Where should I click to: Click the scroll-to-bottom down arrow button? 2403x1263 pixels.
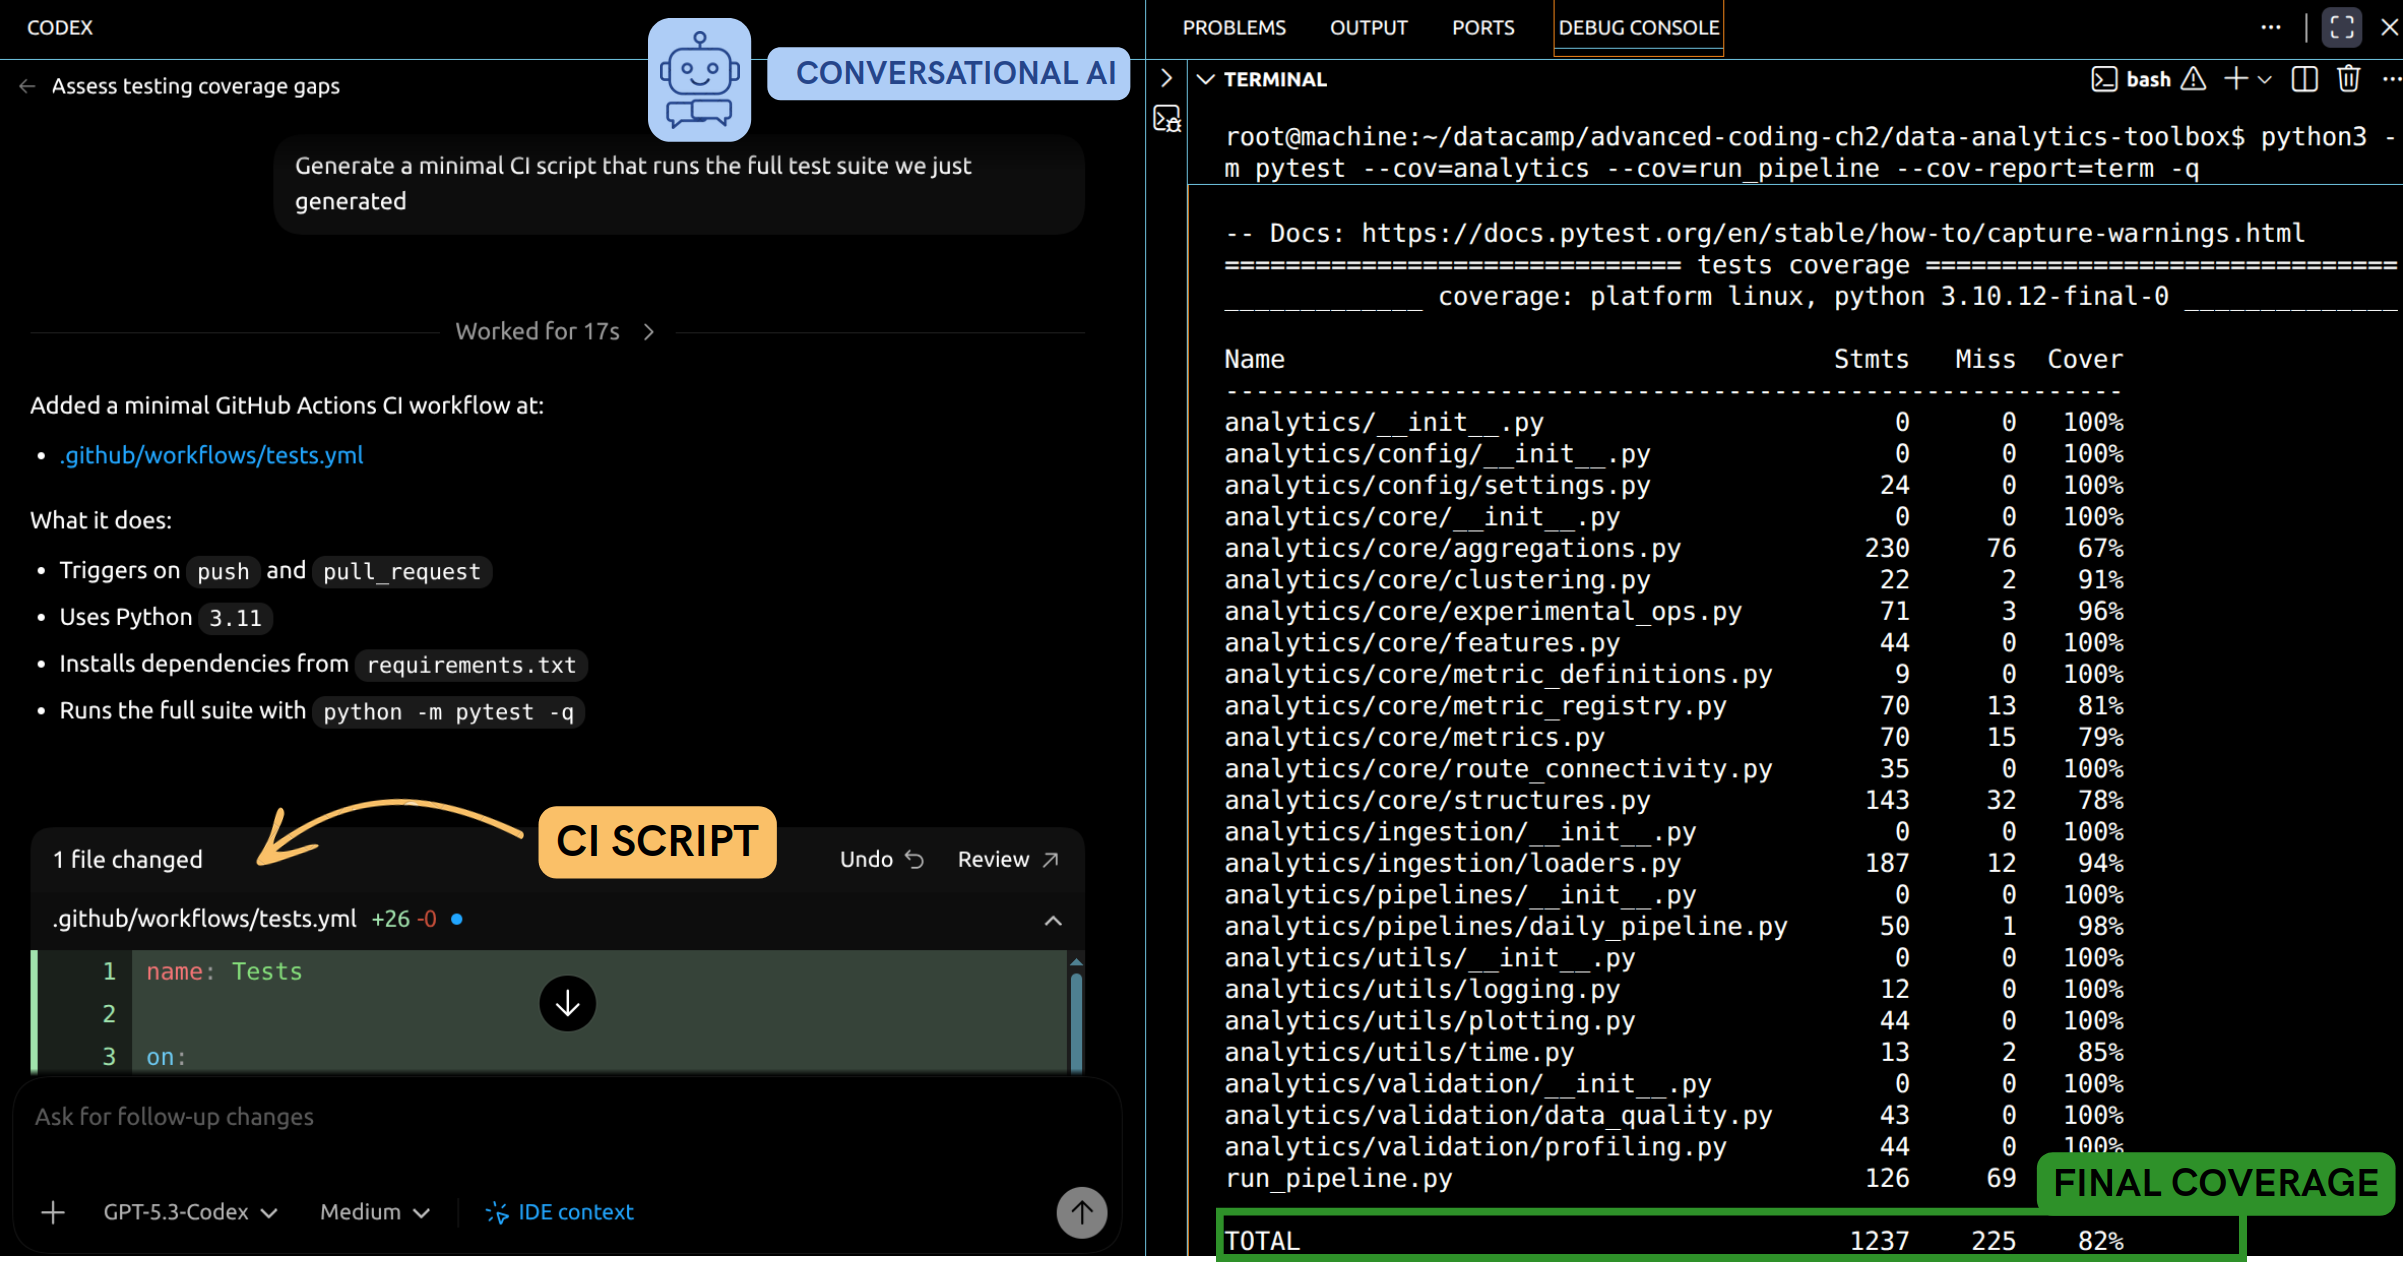(567, 1003)
